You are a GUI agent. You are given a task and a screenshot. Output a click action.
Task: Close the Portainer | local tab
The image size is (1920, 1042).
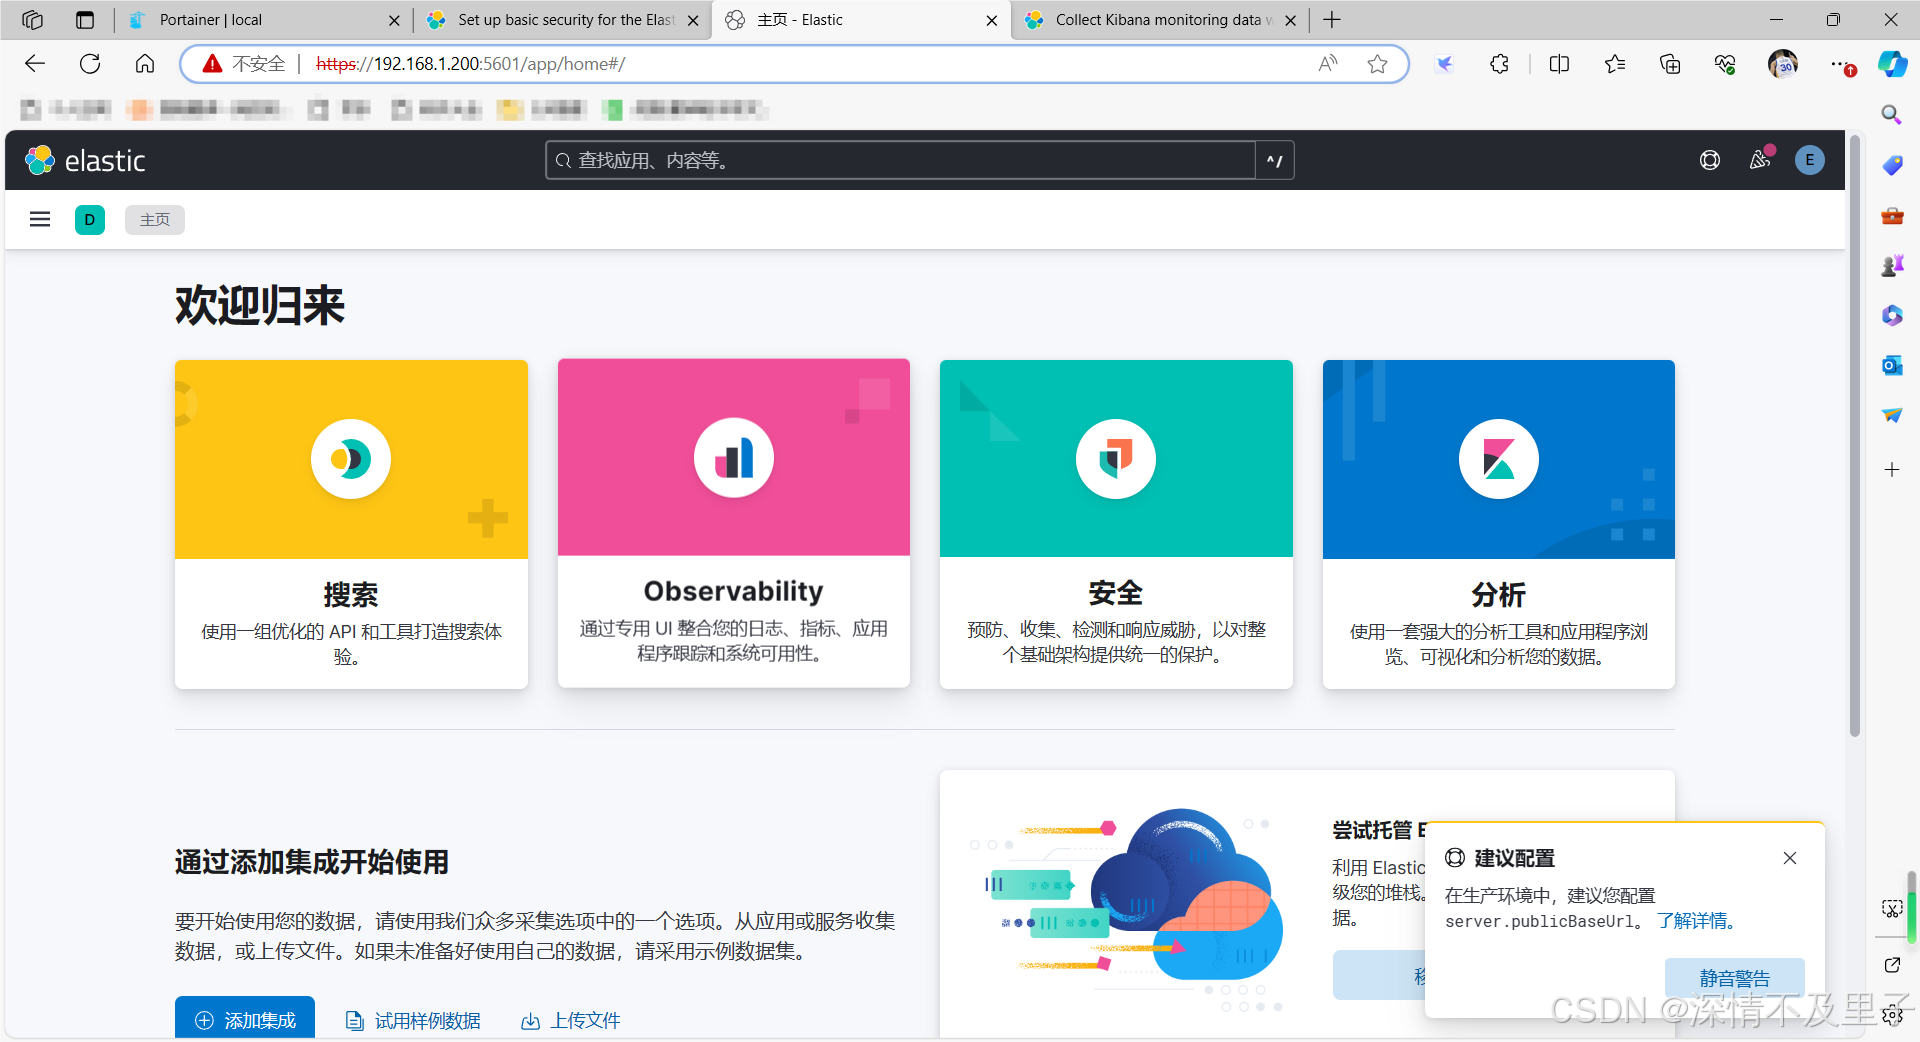[x=394, y=20]
